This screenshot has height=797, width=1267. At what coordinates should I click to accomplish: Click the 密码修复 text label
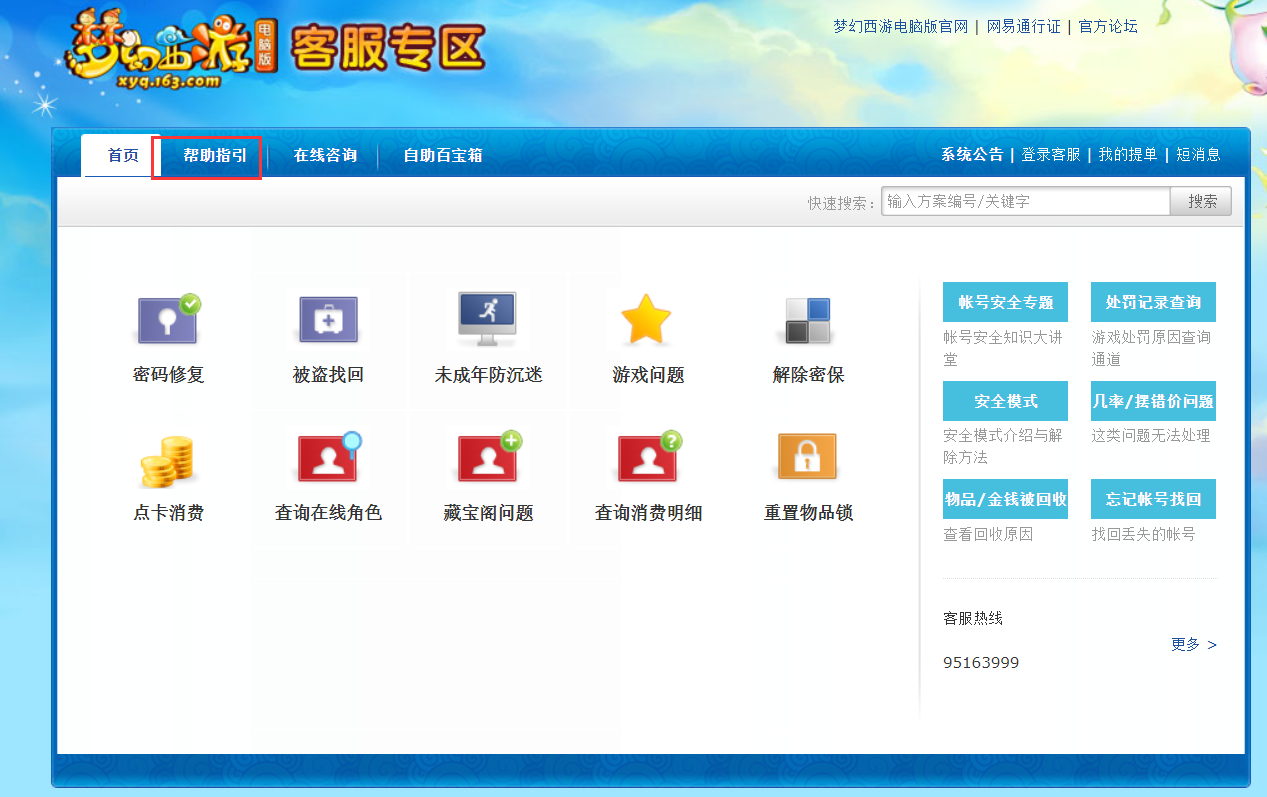[x=169, y=375]
